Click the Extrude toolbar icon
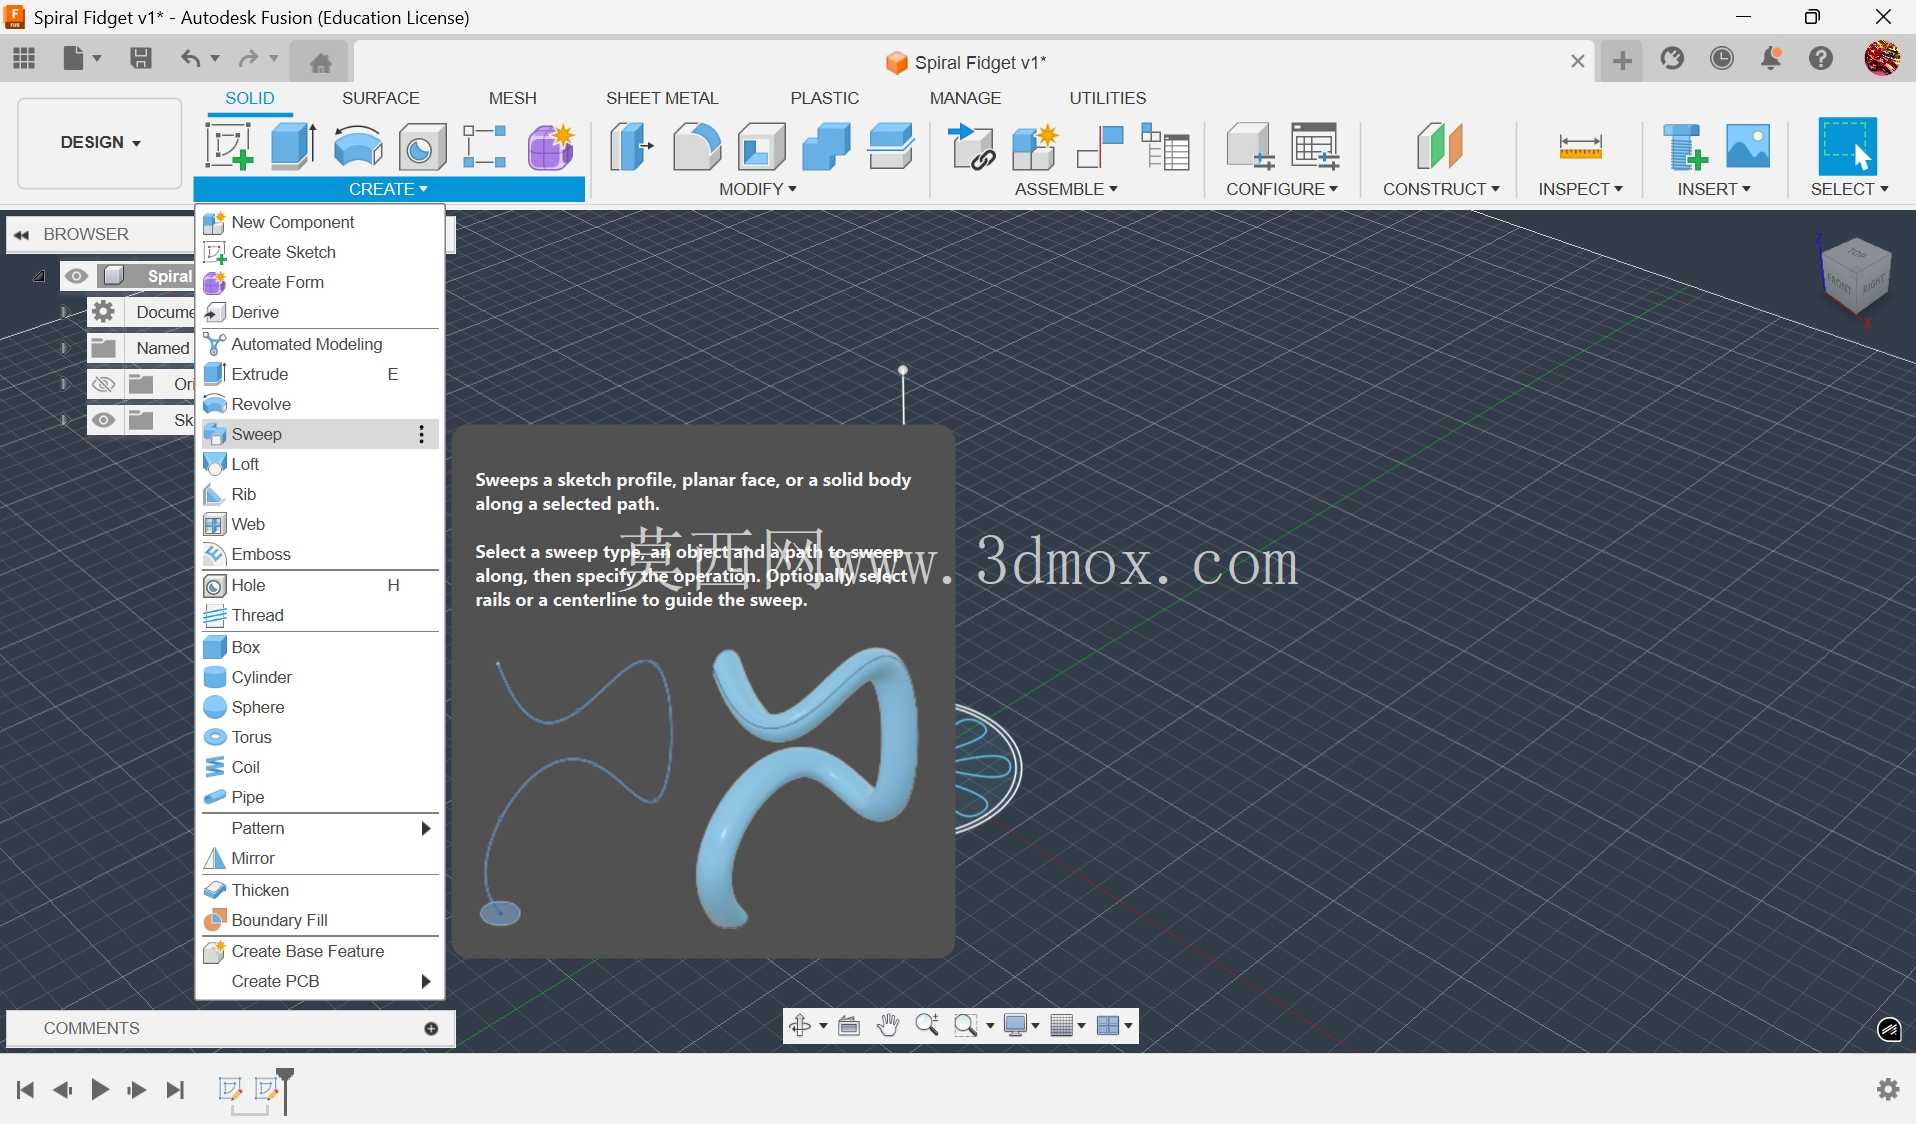1916x1124 pixels. 293,146
